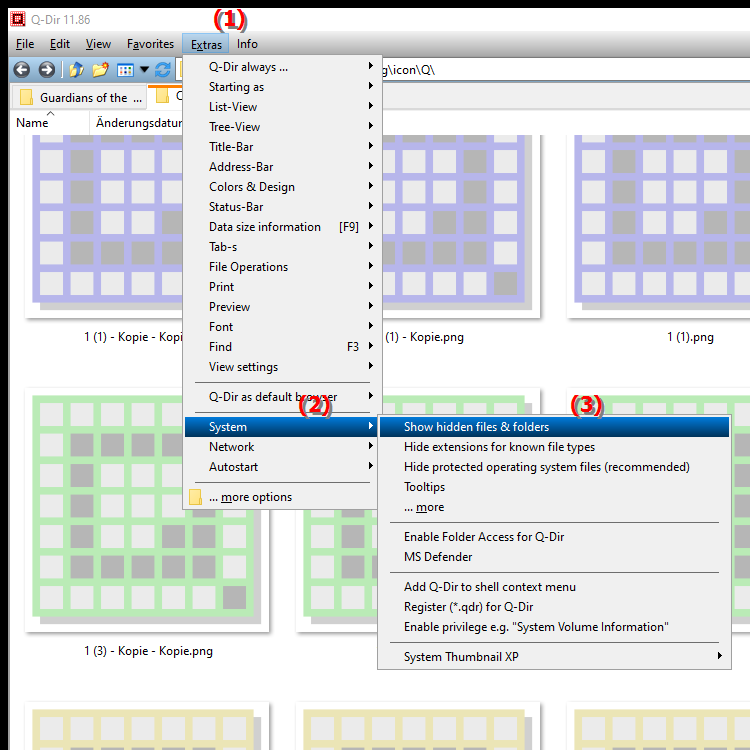This screenshot has width=750, height=750.
Task: Select Enable privilege System Volume Information
Action: pos(554,627)
